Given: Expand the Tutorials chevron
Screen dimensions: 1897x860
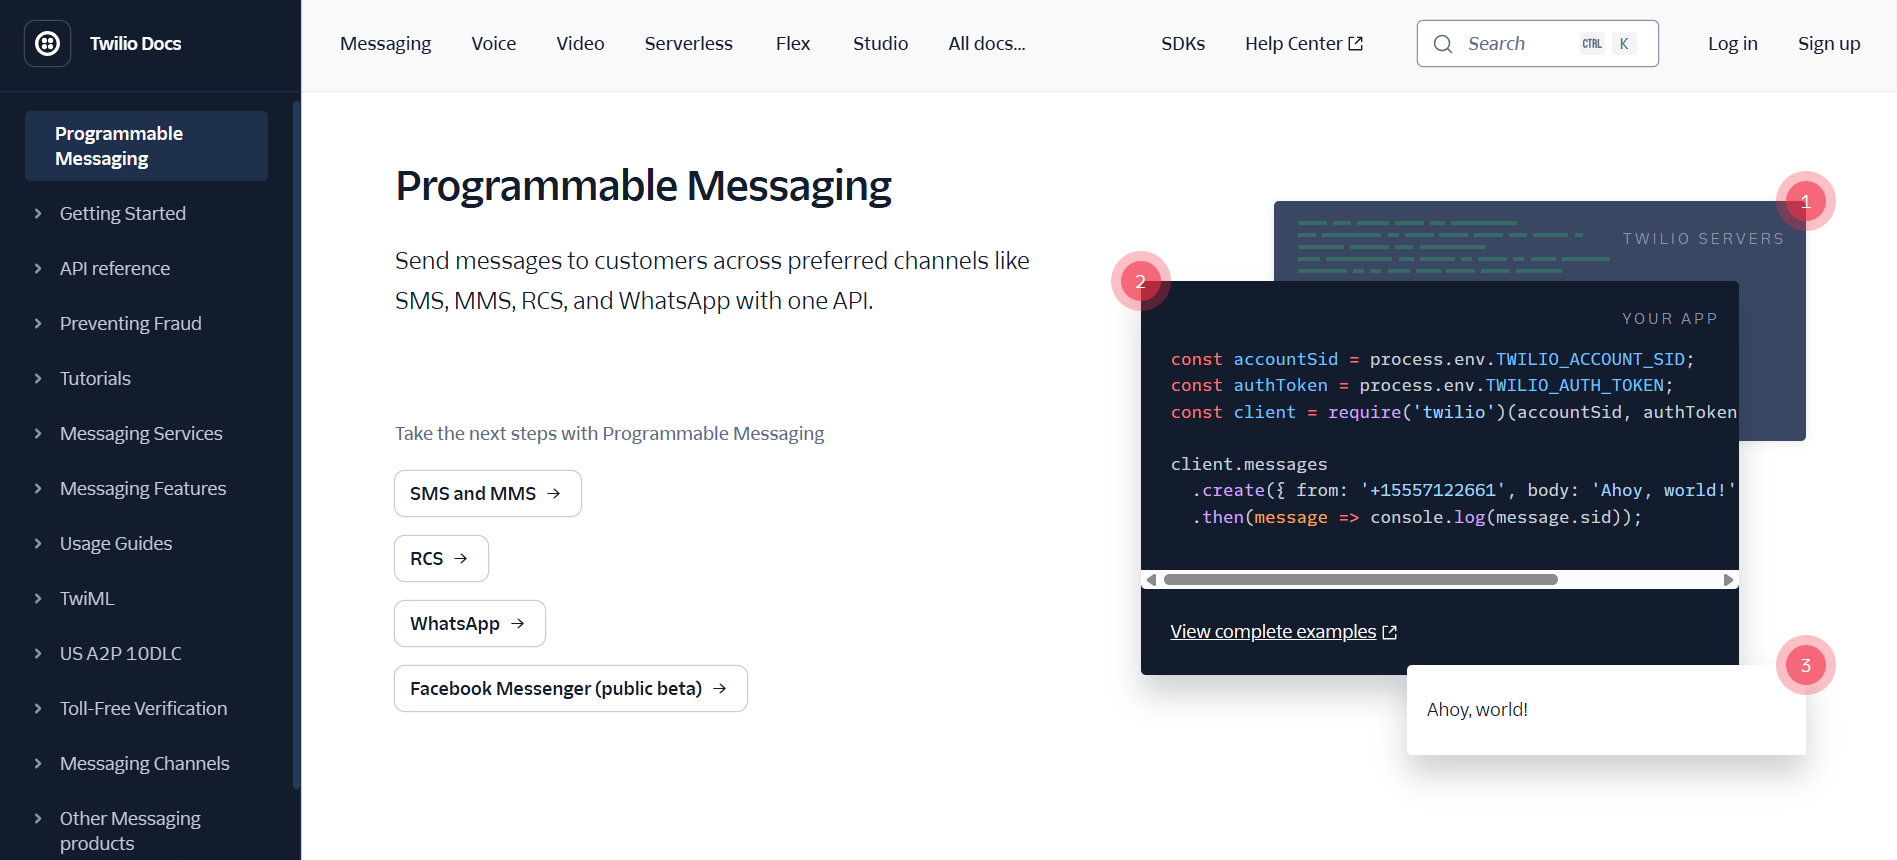Looking at the screenshot, I should tap(38, 378).
